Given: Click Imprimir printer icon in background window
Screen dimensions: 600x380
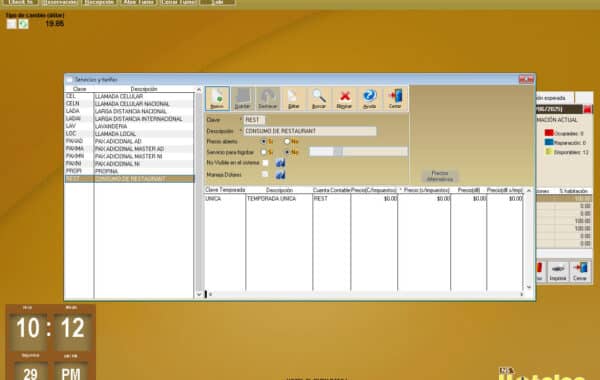Looking at the screenshot, I should pyautogui.click(x=558, y=272).
